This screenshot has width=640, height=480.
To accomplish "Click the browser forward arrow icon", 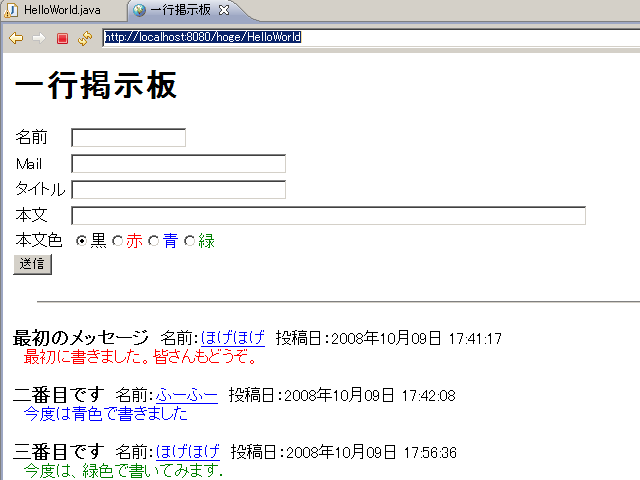I will point(39,38).
